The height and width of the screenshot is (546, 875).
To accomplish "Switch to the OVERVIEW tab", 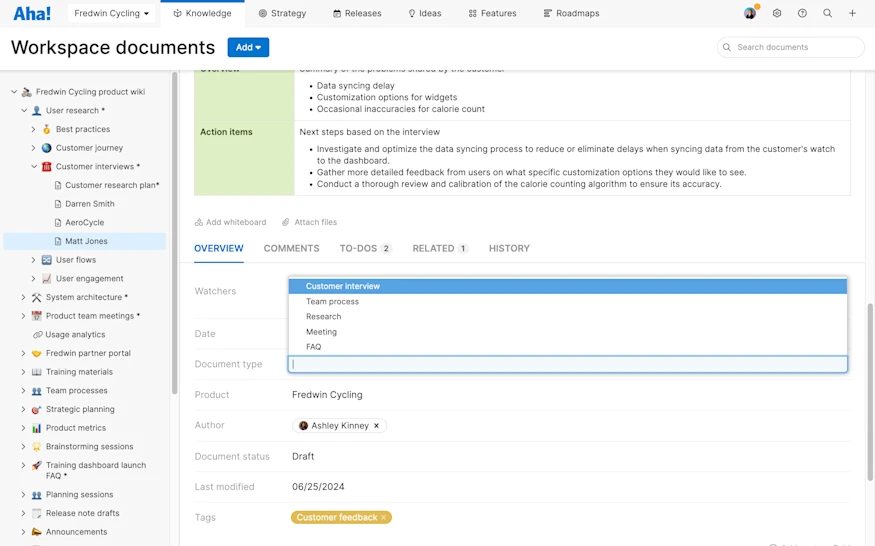I will (219, 248).
